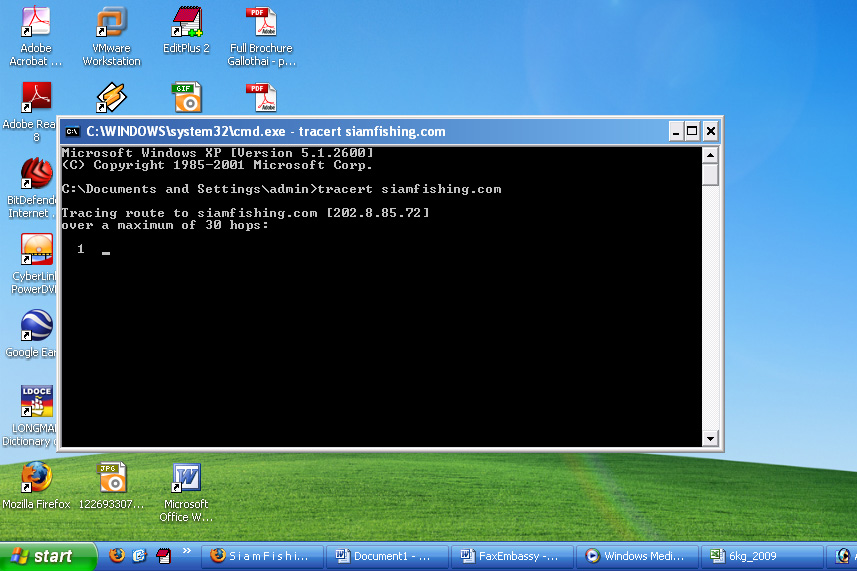Open the EditPlus 2 desktop icon
The width and height of the screenshot is (857, 571).
[x=186, y=30]
